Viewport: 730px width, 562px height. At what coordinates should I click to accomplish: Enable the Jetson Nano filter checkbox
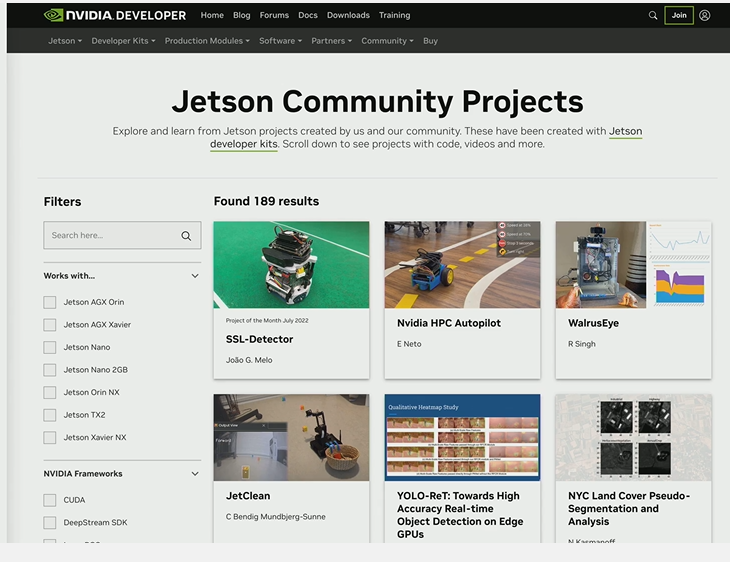50,347
